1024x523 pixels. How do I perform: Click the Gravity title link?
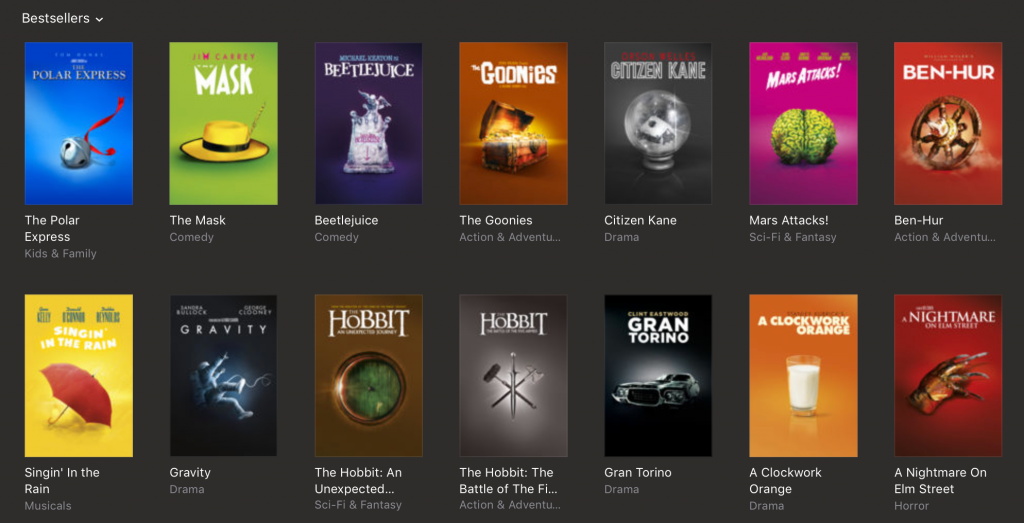[190, 472]
